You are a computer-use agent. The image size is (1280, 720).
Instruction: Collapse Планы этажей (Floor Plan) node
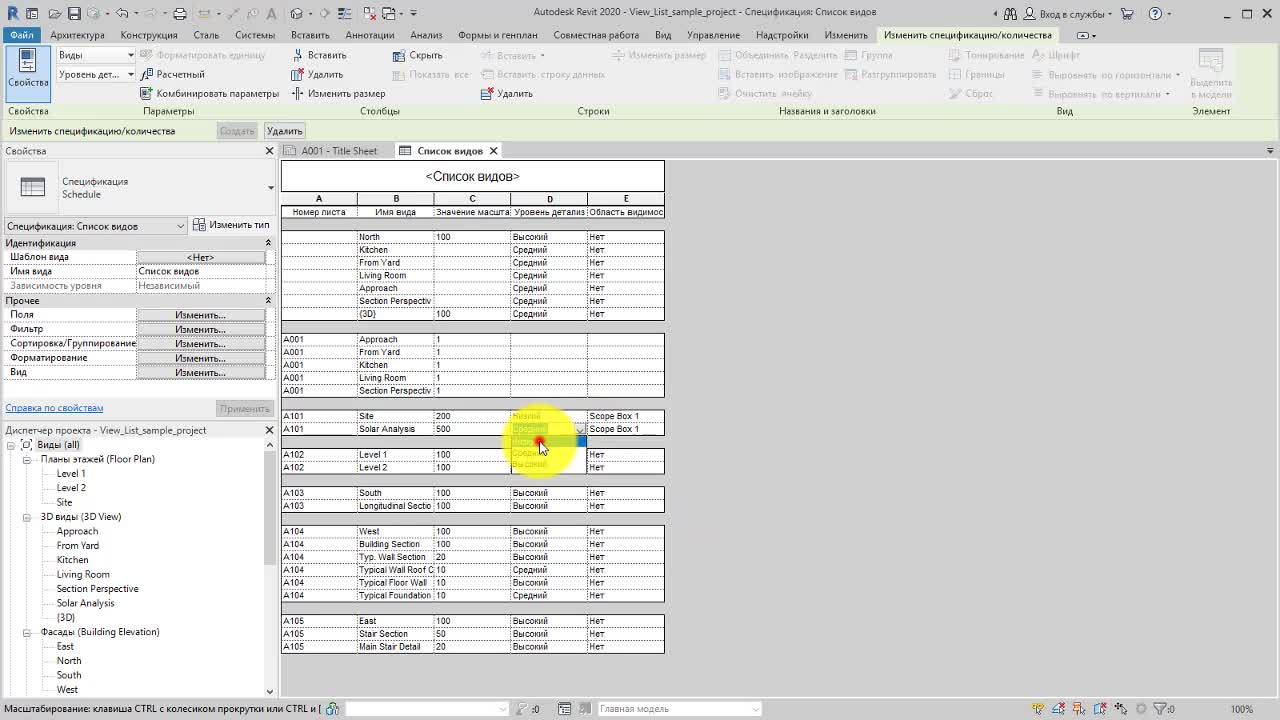pos(27,459)
